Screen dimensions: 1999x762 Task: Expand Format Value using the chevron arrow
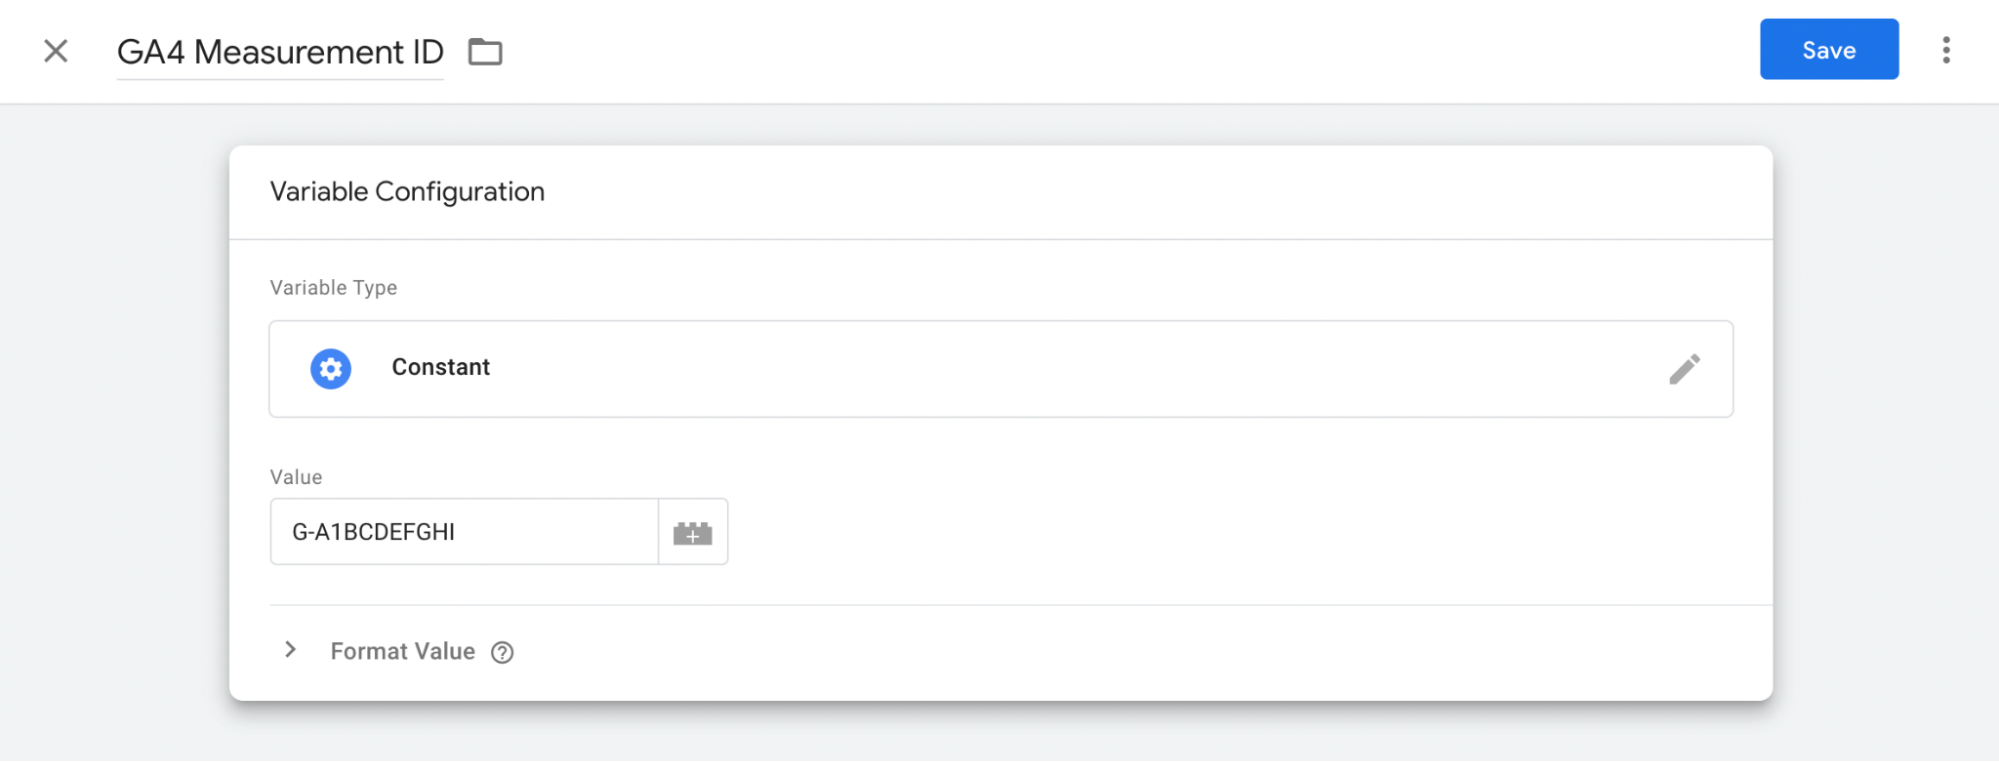290,650
